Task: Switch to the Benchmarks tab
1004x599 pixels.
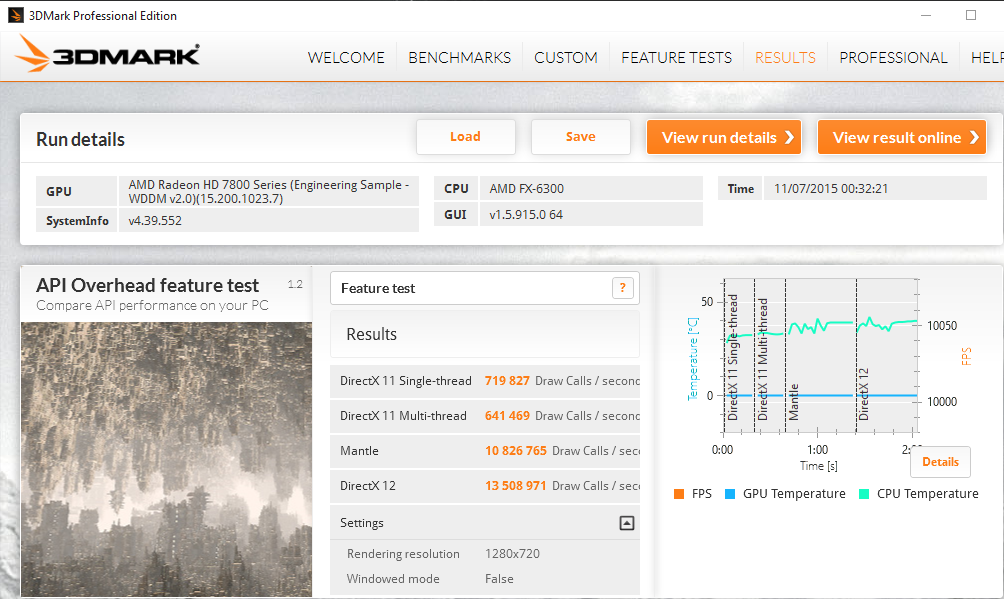Action: point(459,57)
